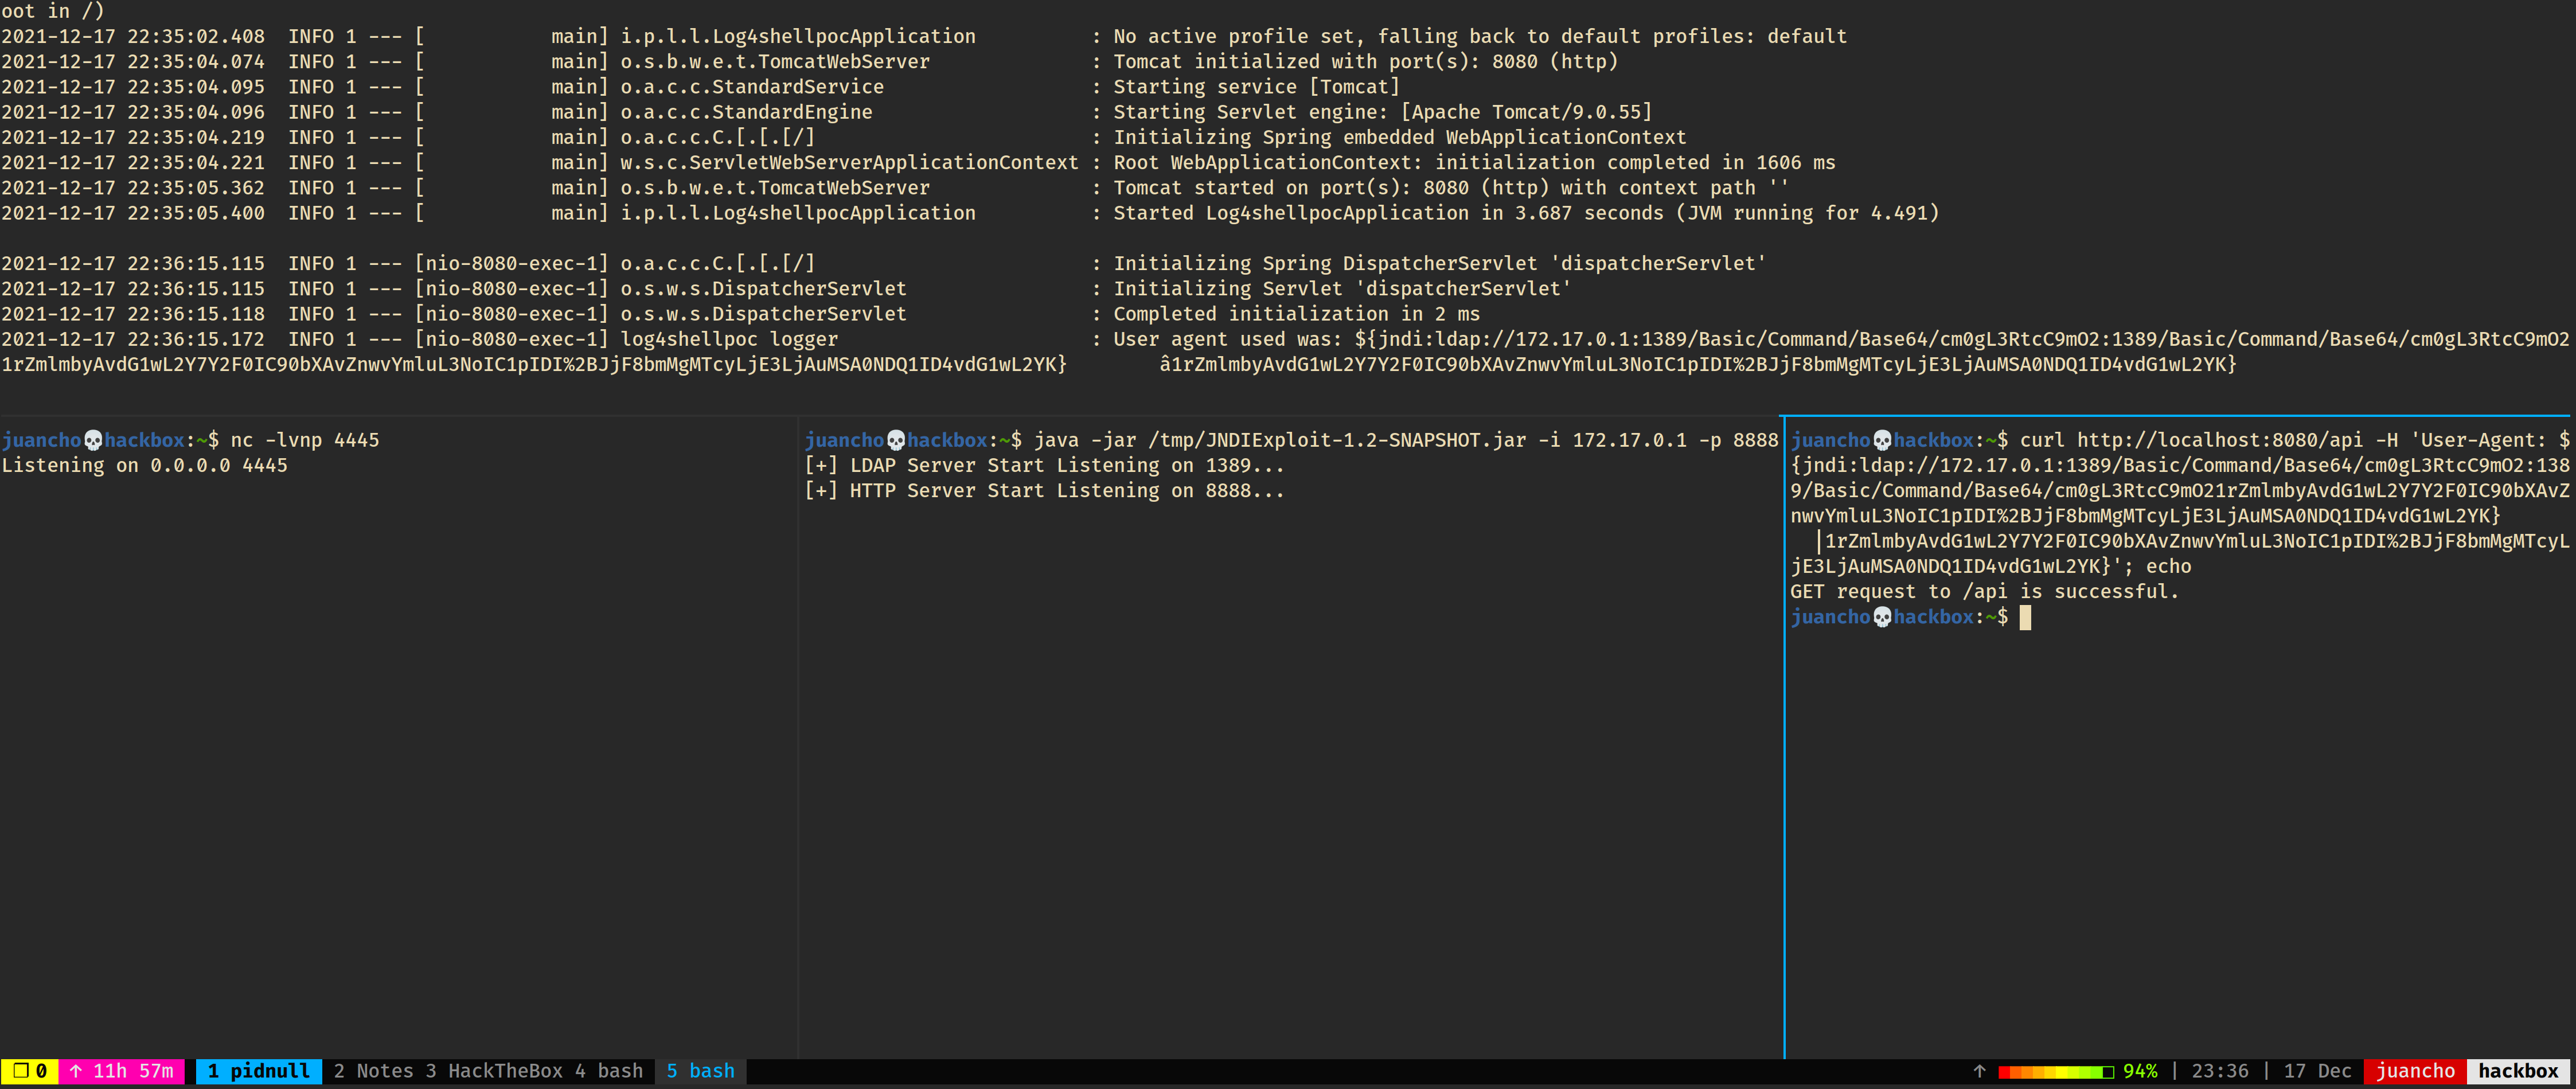Screen dimensions: 2576x1089
Task: Select tmux window 5 bash
Action: click(700, 1071)
